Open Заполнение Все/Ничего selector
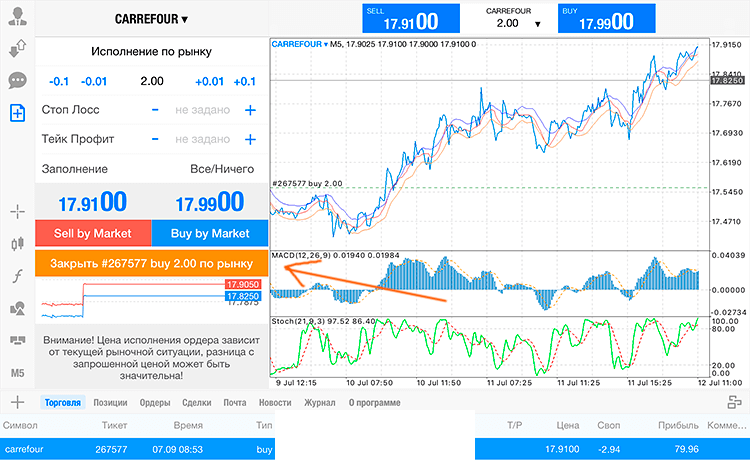 tap(152, 169)
